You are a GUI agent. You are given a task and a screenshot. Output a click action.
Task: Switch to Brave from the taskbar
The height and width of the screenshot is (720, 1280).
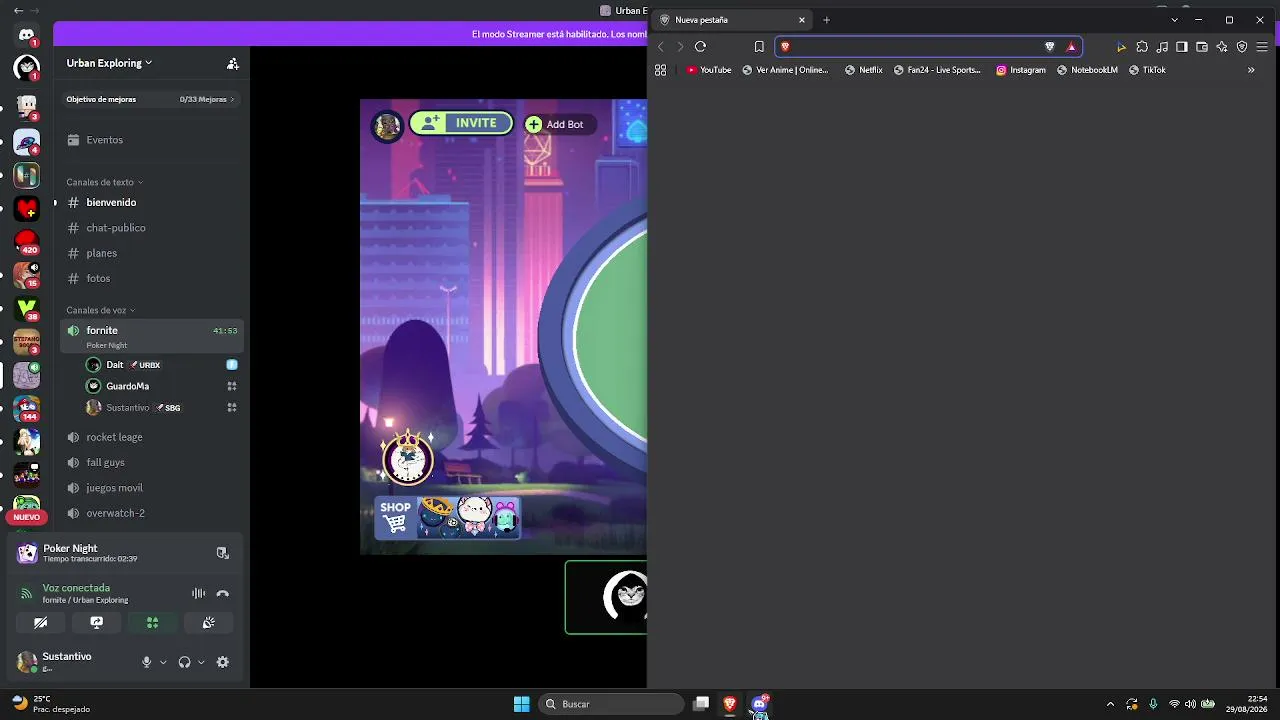coord(730,704)
